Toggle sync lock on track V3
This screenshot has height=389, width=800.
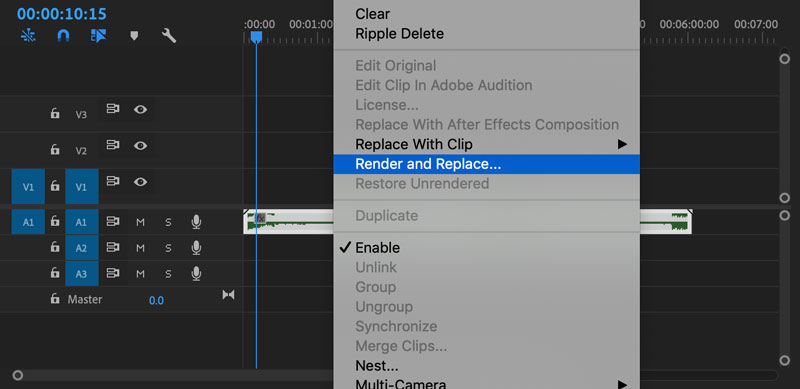[x=113, y=109]
